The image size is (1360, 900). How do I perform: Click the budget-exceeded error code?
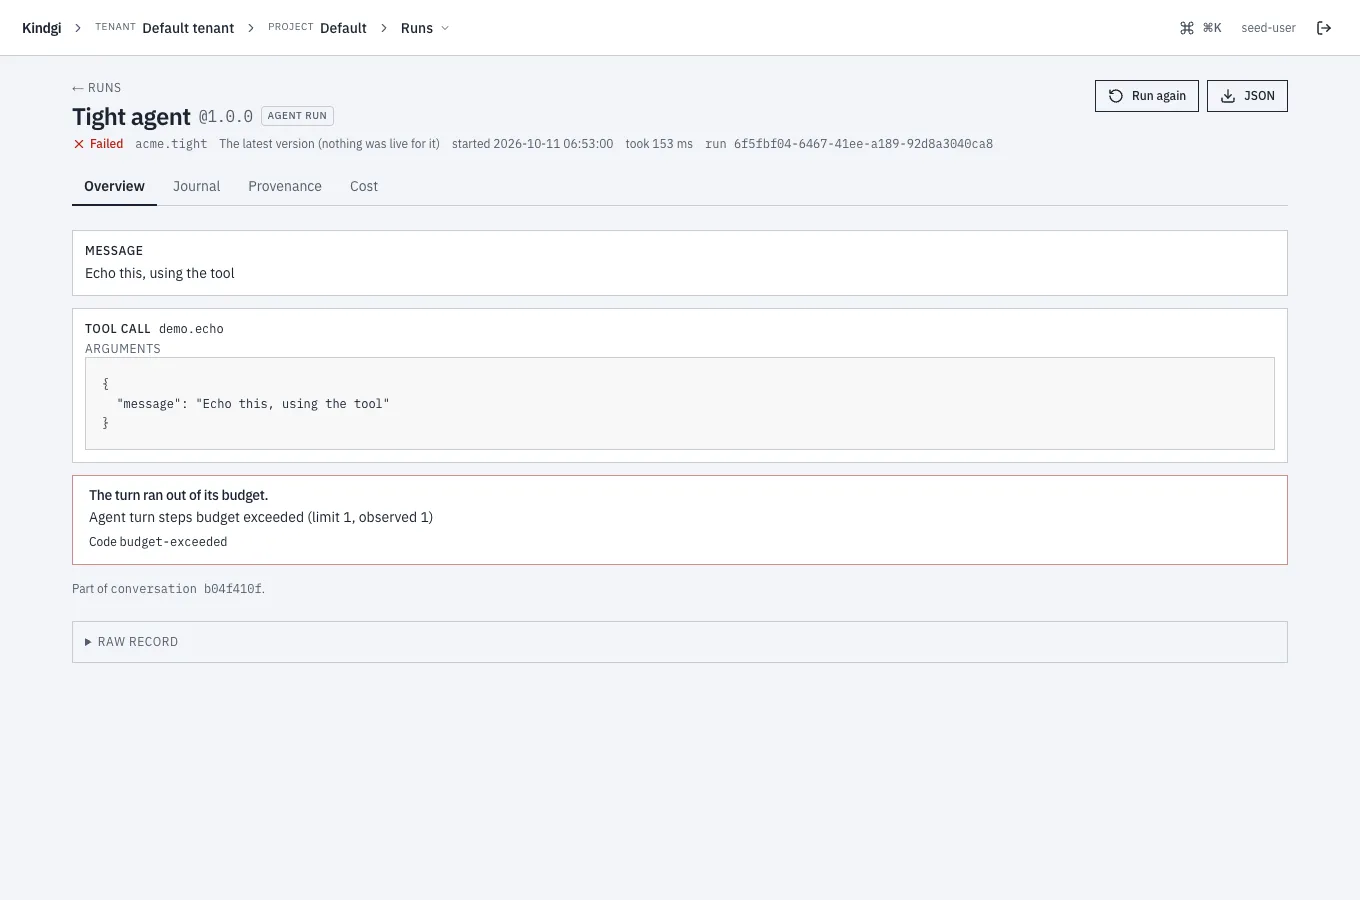(x=173, y=542)
